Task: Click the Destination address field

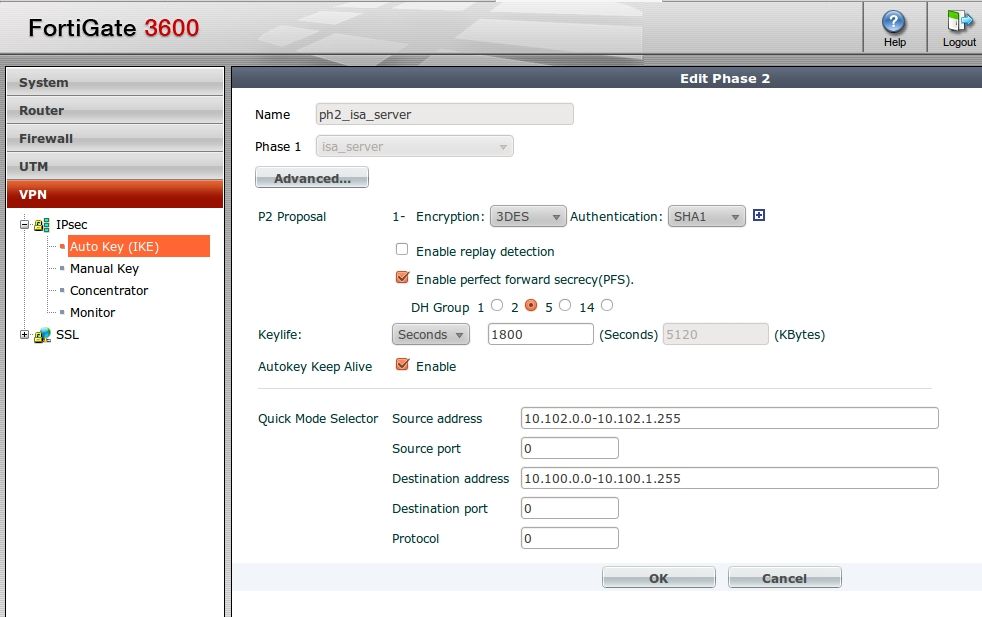Action: pyautogui.click(x=730, y=479)
